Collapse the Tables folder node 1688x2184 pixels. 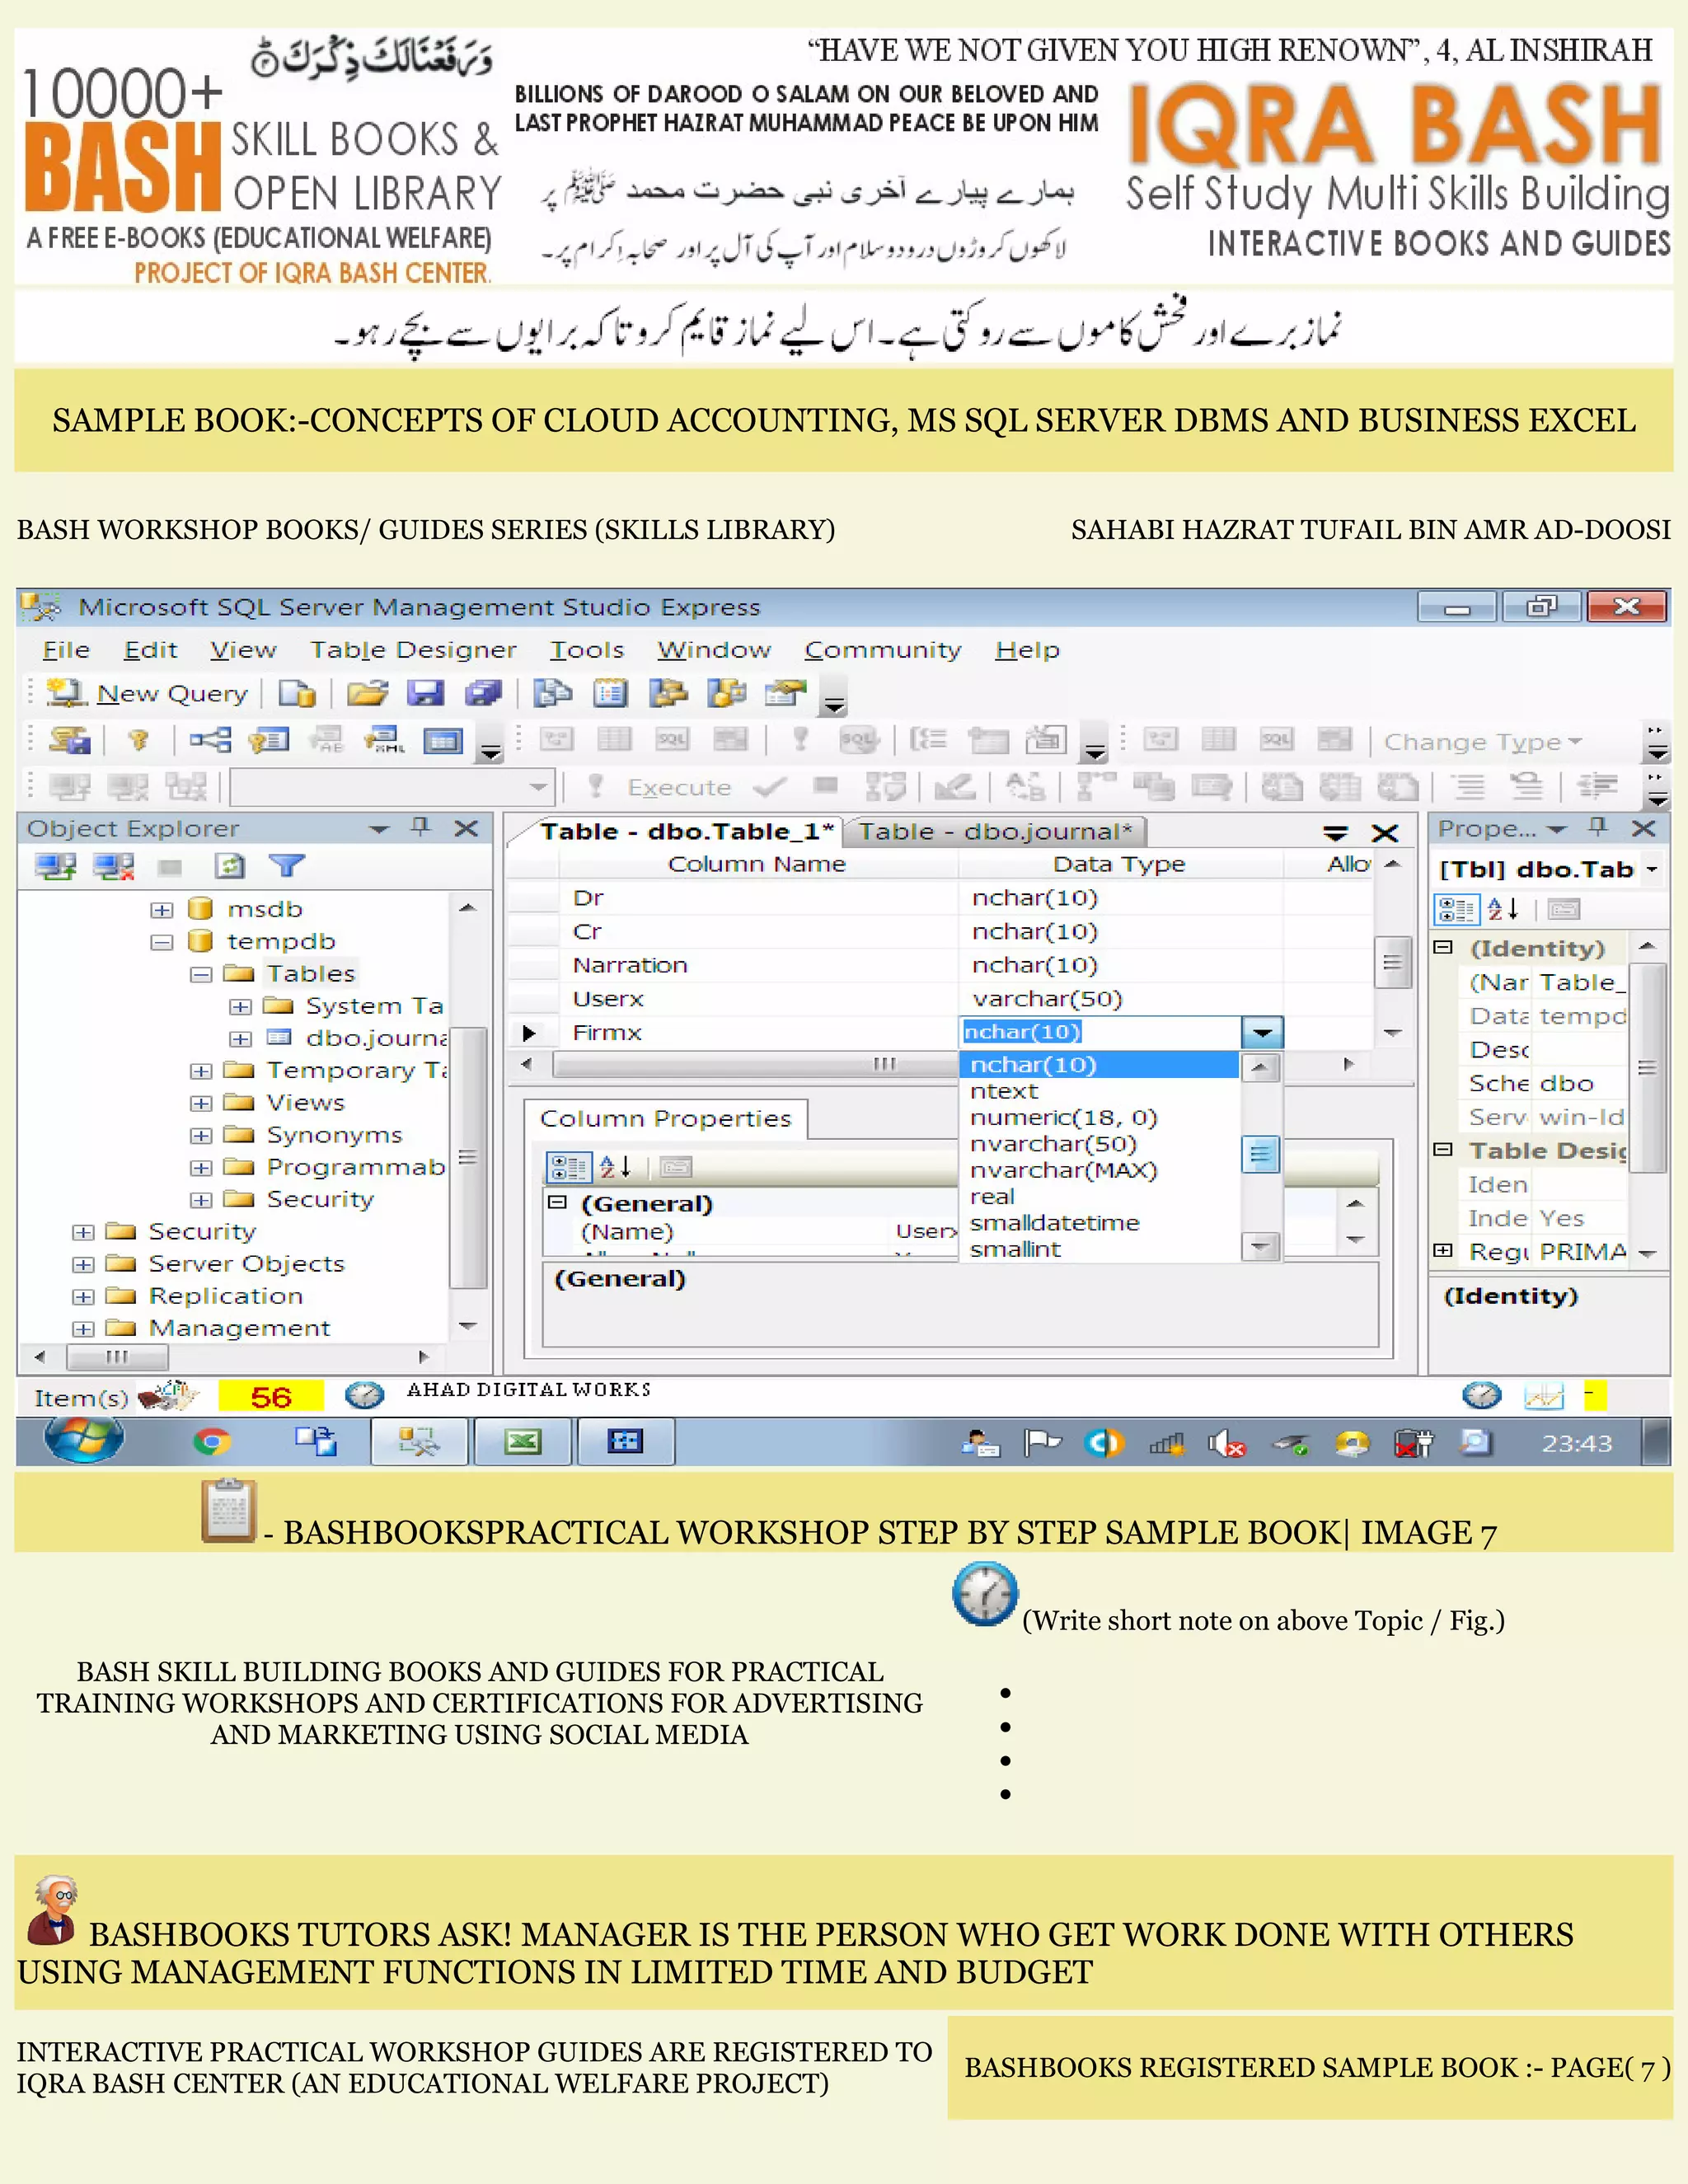point(200,974)
